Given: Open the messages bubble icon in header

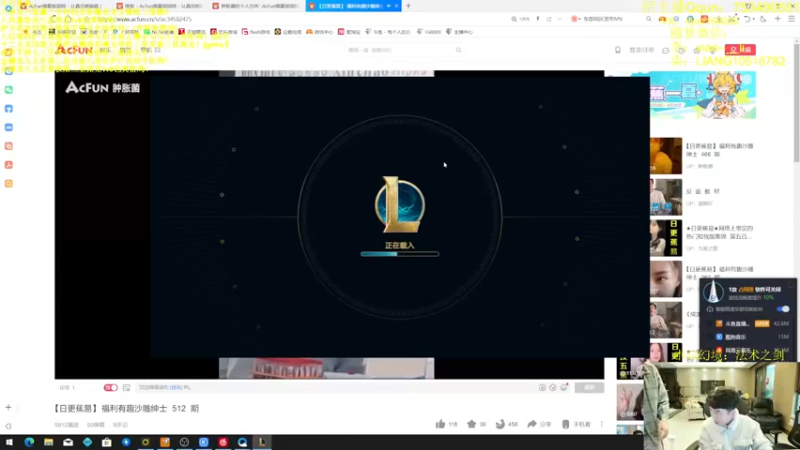Looking at the screenshot, I should point(665,50).
